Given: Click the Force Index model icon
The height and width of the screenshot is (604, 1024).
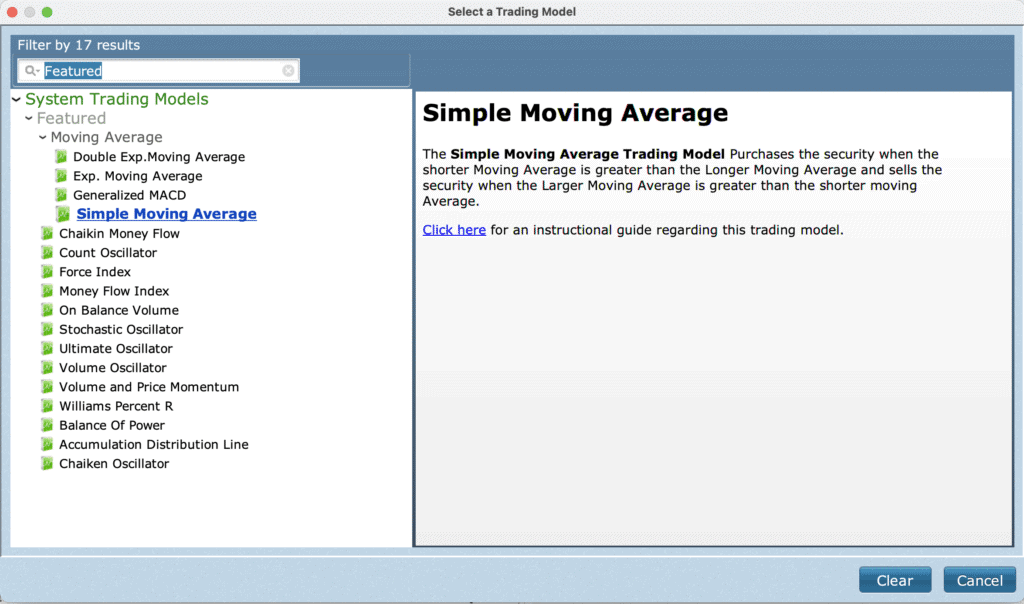Looking at the screenshot, I should 46,271.
